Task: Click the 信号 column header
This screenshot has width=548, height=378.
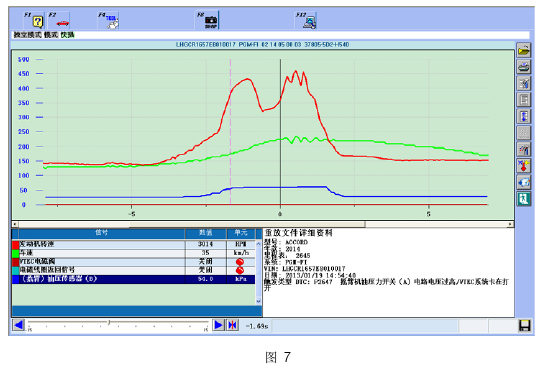Action: (102, 233)
